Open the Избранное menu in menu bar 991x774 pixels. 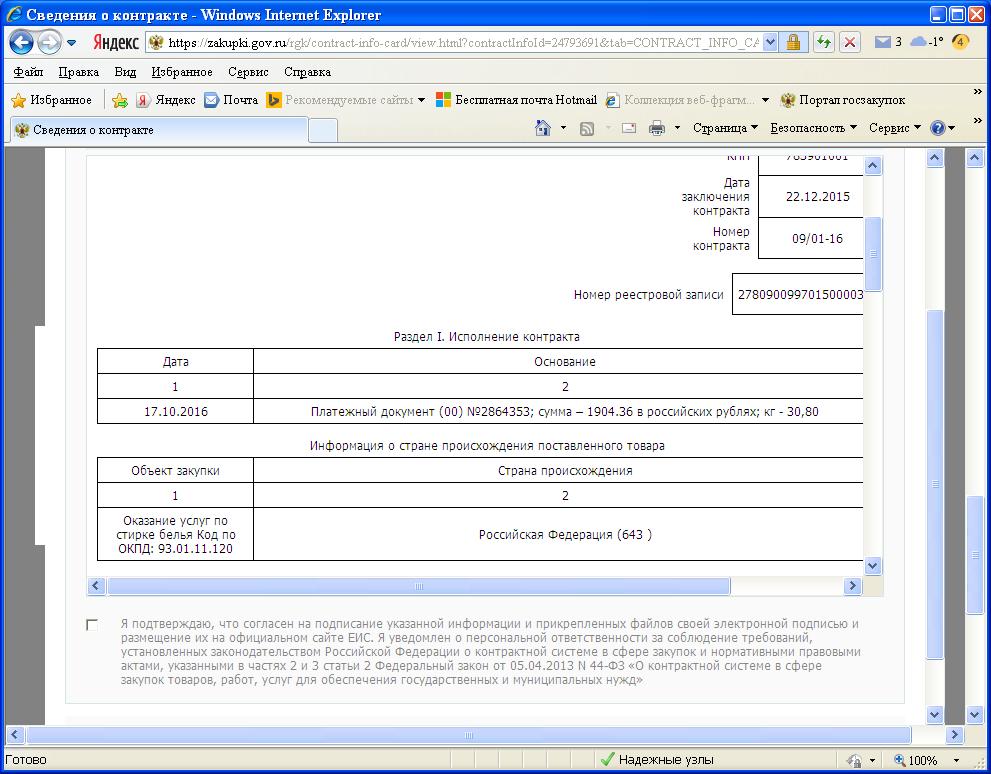point(182,71)
